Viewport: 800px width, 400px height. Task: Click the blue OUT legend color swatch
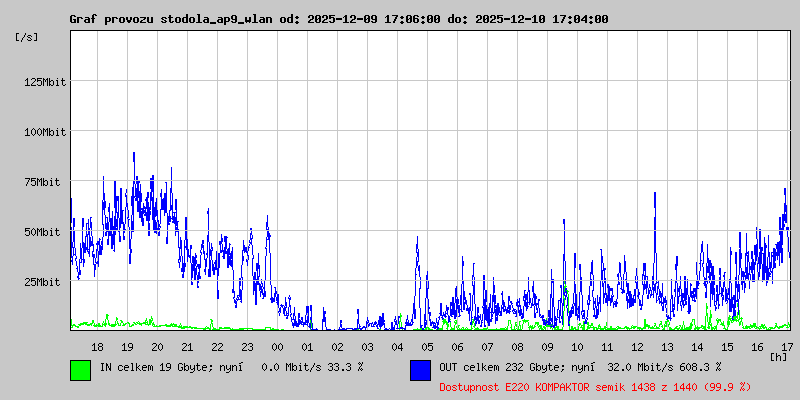pos(420,369)
